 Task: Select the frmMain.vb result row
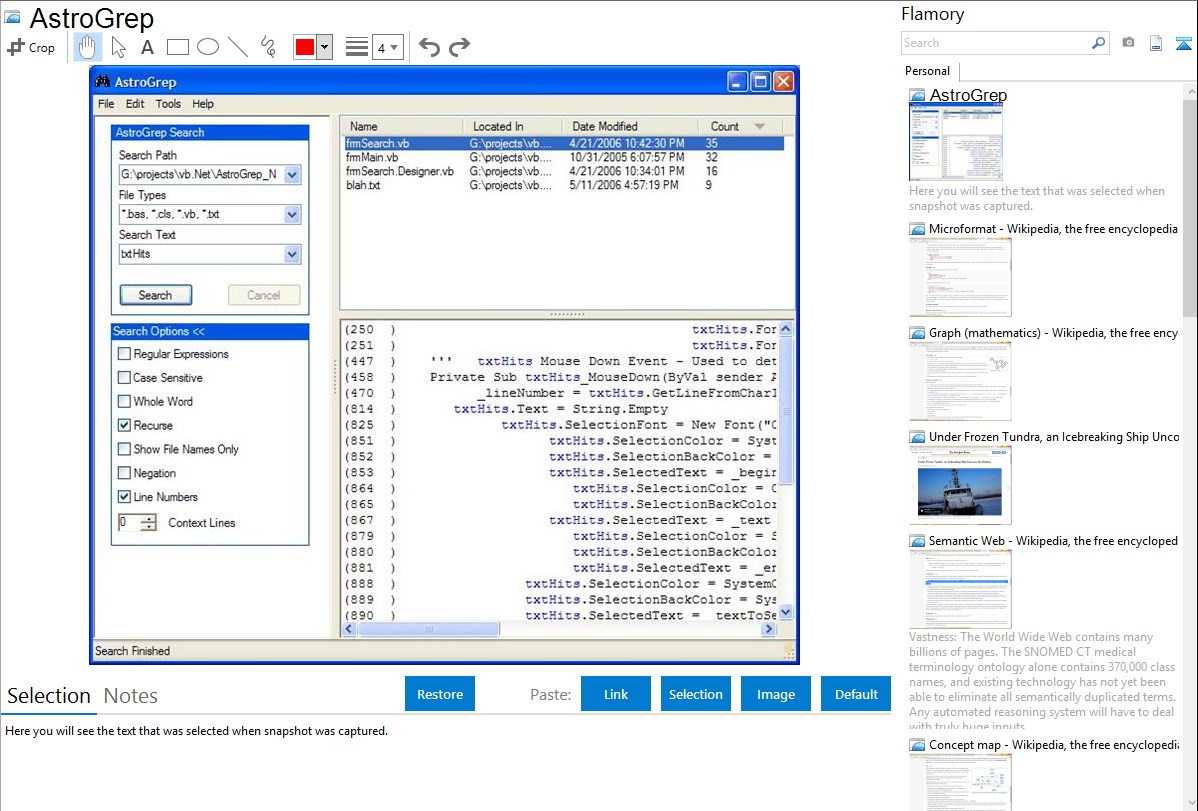pos(564,157)
